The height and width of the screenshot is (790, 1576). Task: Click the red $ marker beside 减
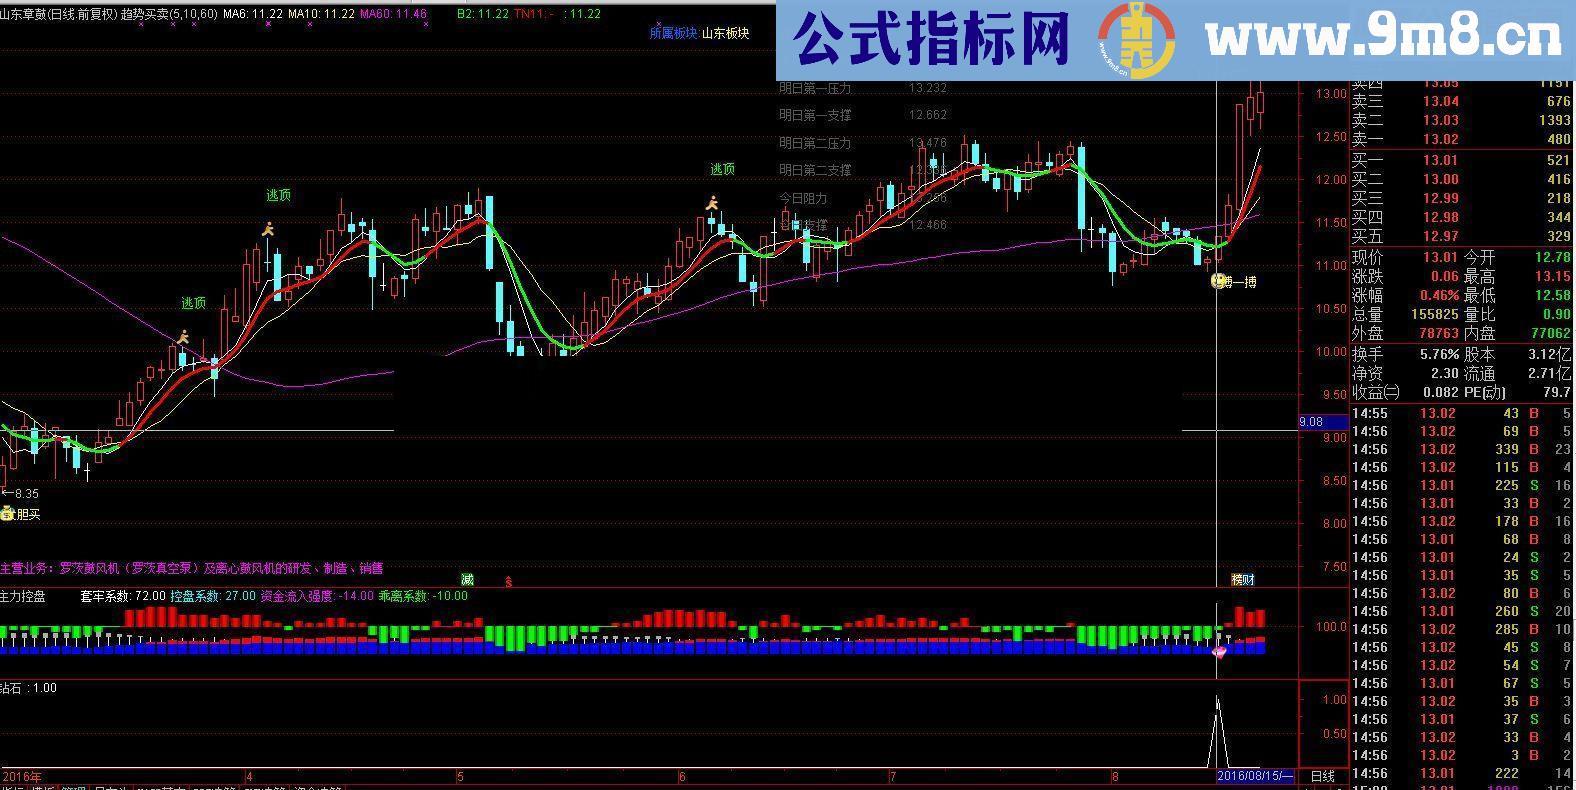pyautogui.click(x=508, y=580)
